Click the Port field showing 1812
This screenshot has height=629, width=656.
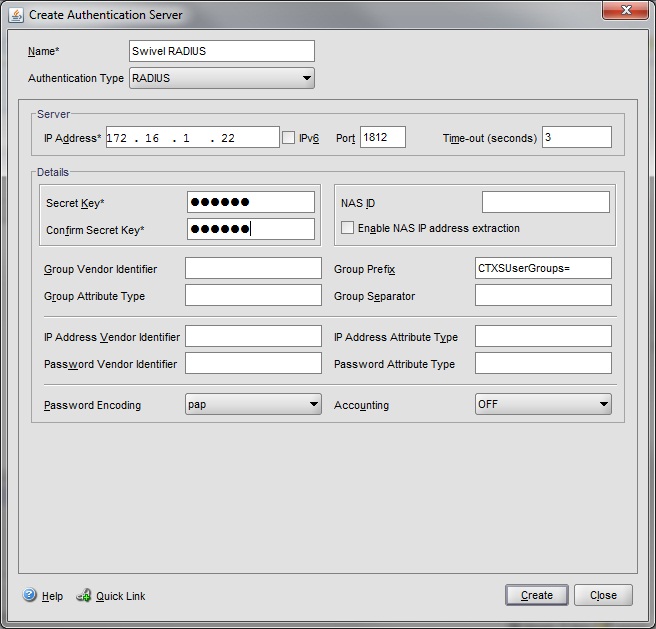click(383, 137)
